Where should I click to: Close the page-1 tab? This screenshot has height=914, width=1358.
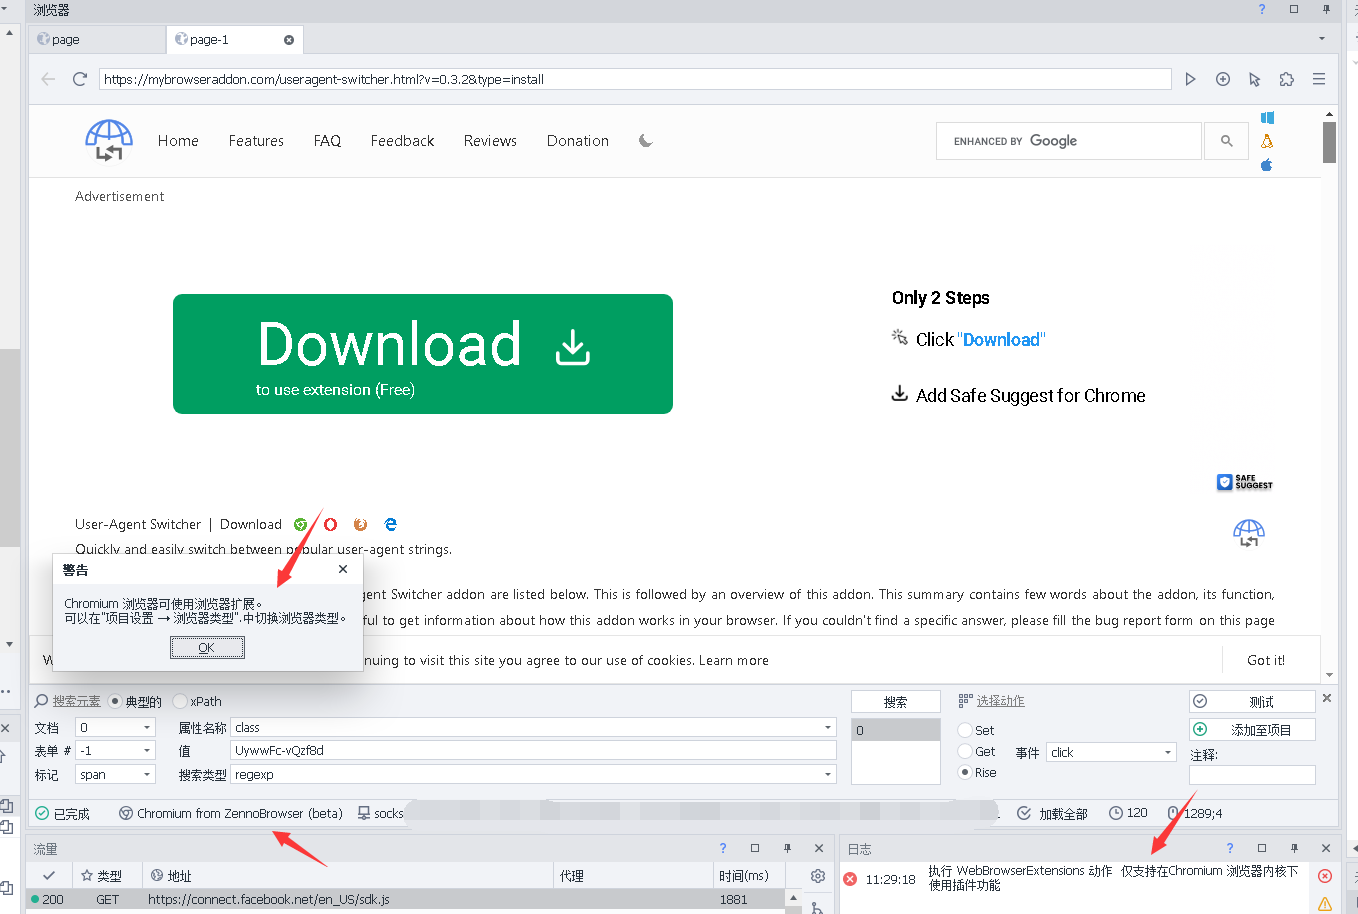(x=289, y=40)
